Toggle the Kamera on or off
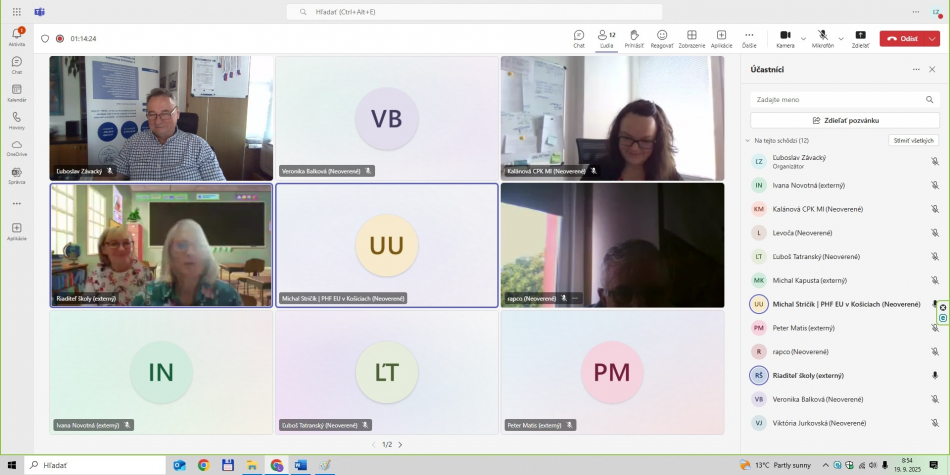Screen dimensions: 950x475 click(x=785, y=38)
